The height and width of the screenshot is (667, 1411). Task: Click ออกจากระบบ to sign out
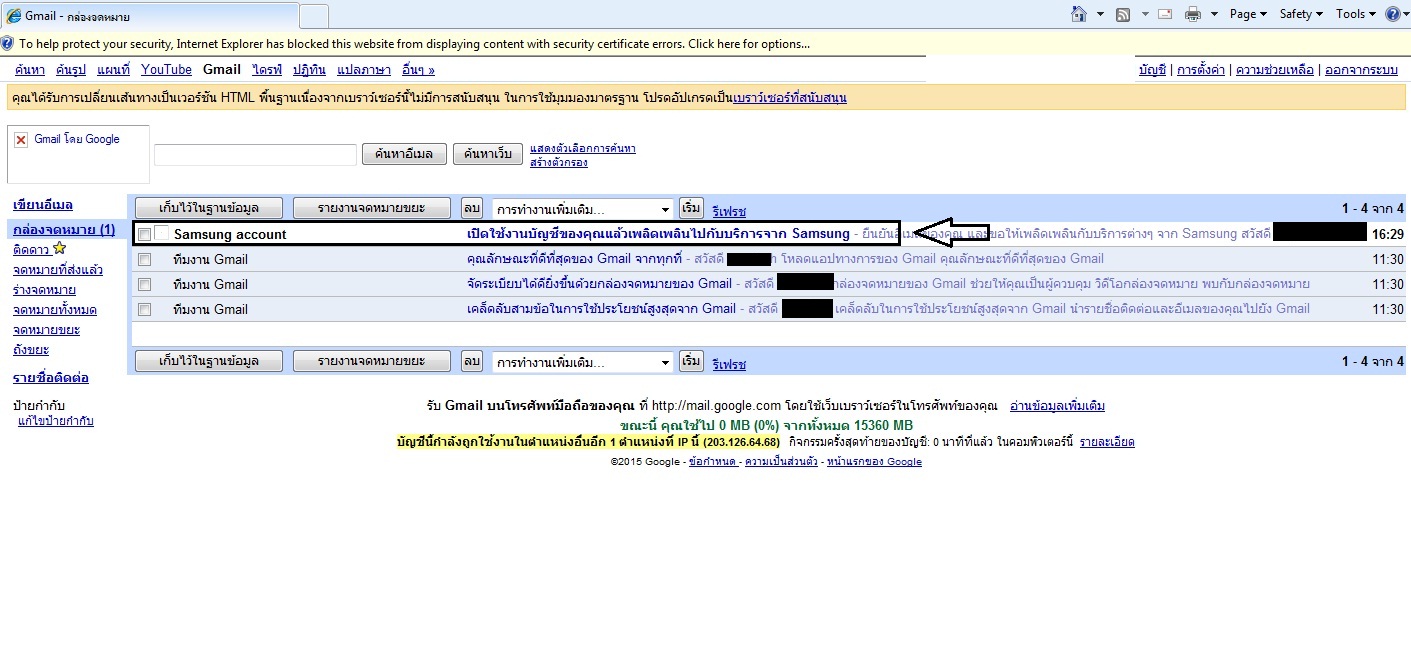[1361, 70]
